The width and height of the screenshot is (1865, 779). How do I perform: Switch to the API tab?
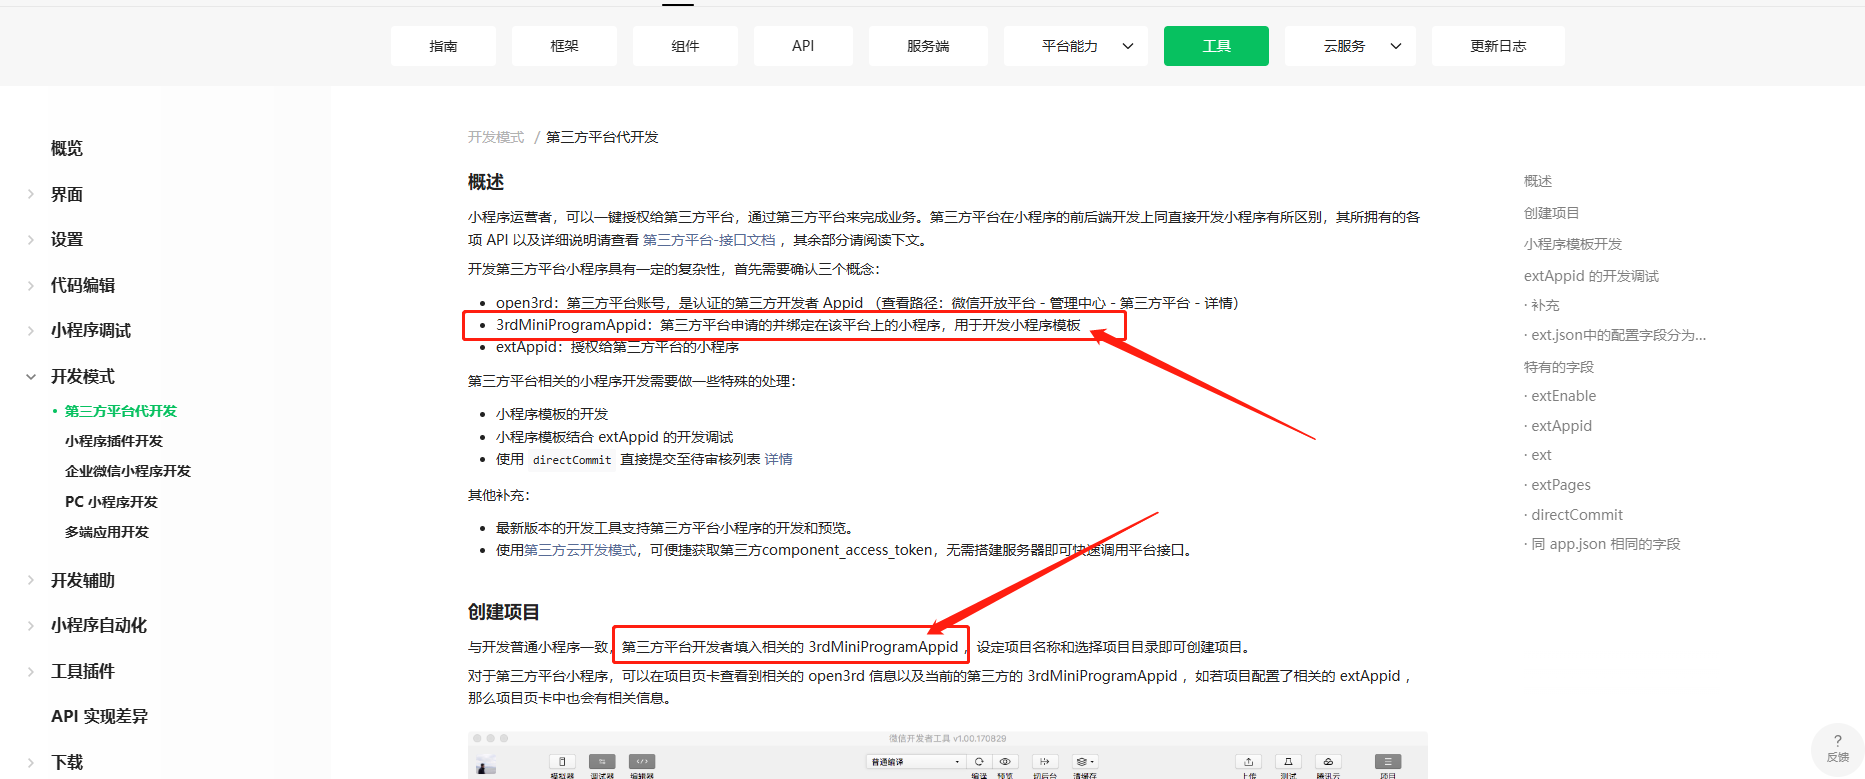pos(803,46)
